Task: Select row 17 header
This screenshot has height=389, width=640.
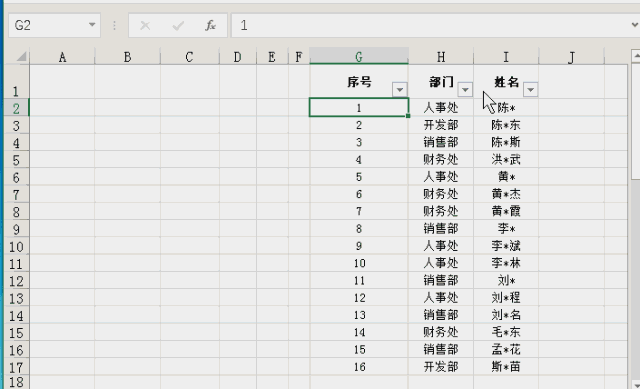Action: (16, 367)
